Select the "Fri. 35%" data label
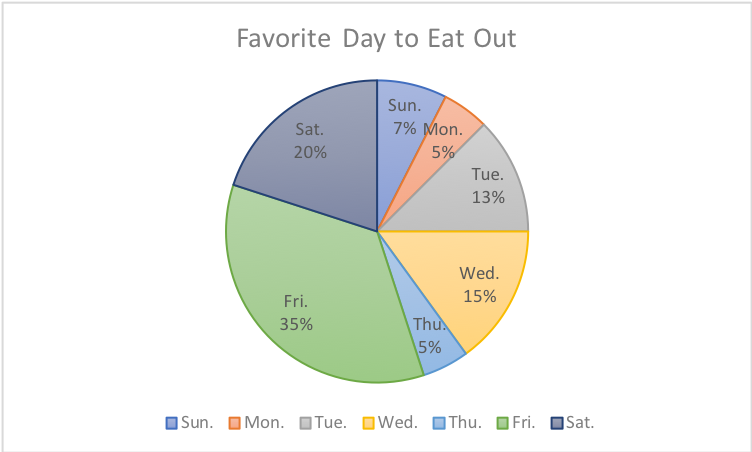This screenshot has height=452, width=752. pyautogui.click(x=297, y=312)
